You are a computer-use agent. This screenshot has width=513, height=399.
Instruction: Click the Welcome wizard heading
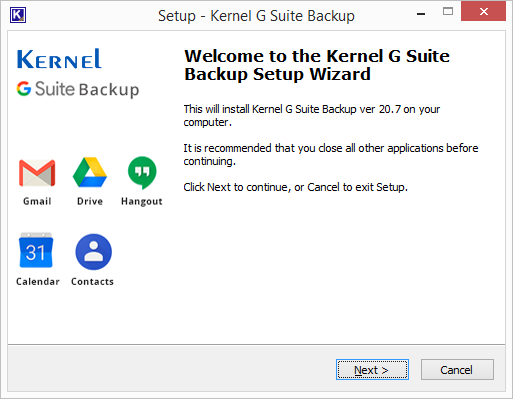[x=317, y=65]
